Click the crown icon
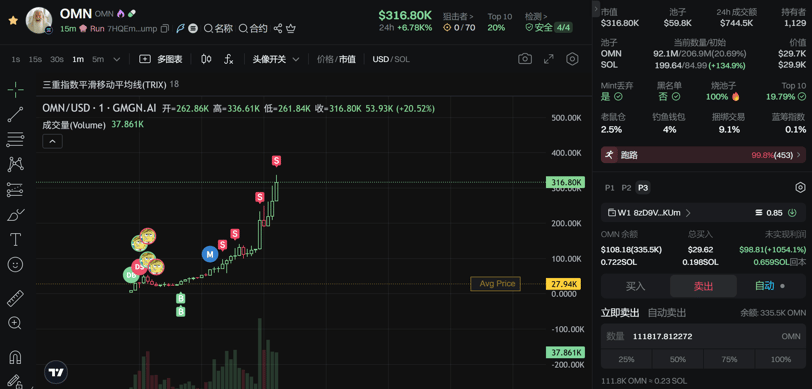 tap(291, 28)
